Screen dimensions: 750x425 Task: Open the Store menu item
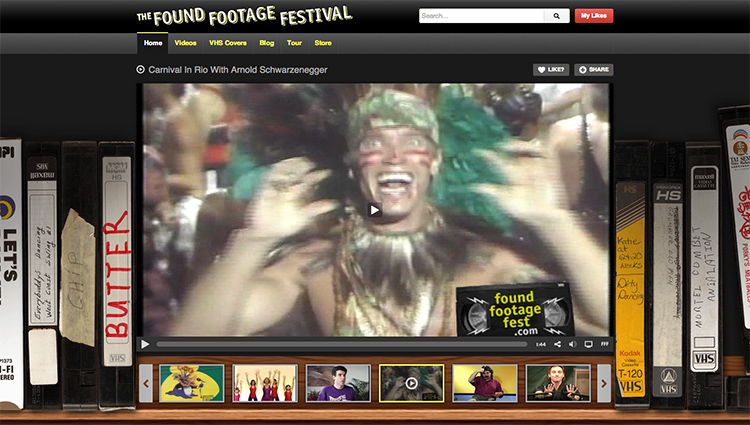(323, 43)
